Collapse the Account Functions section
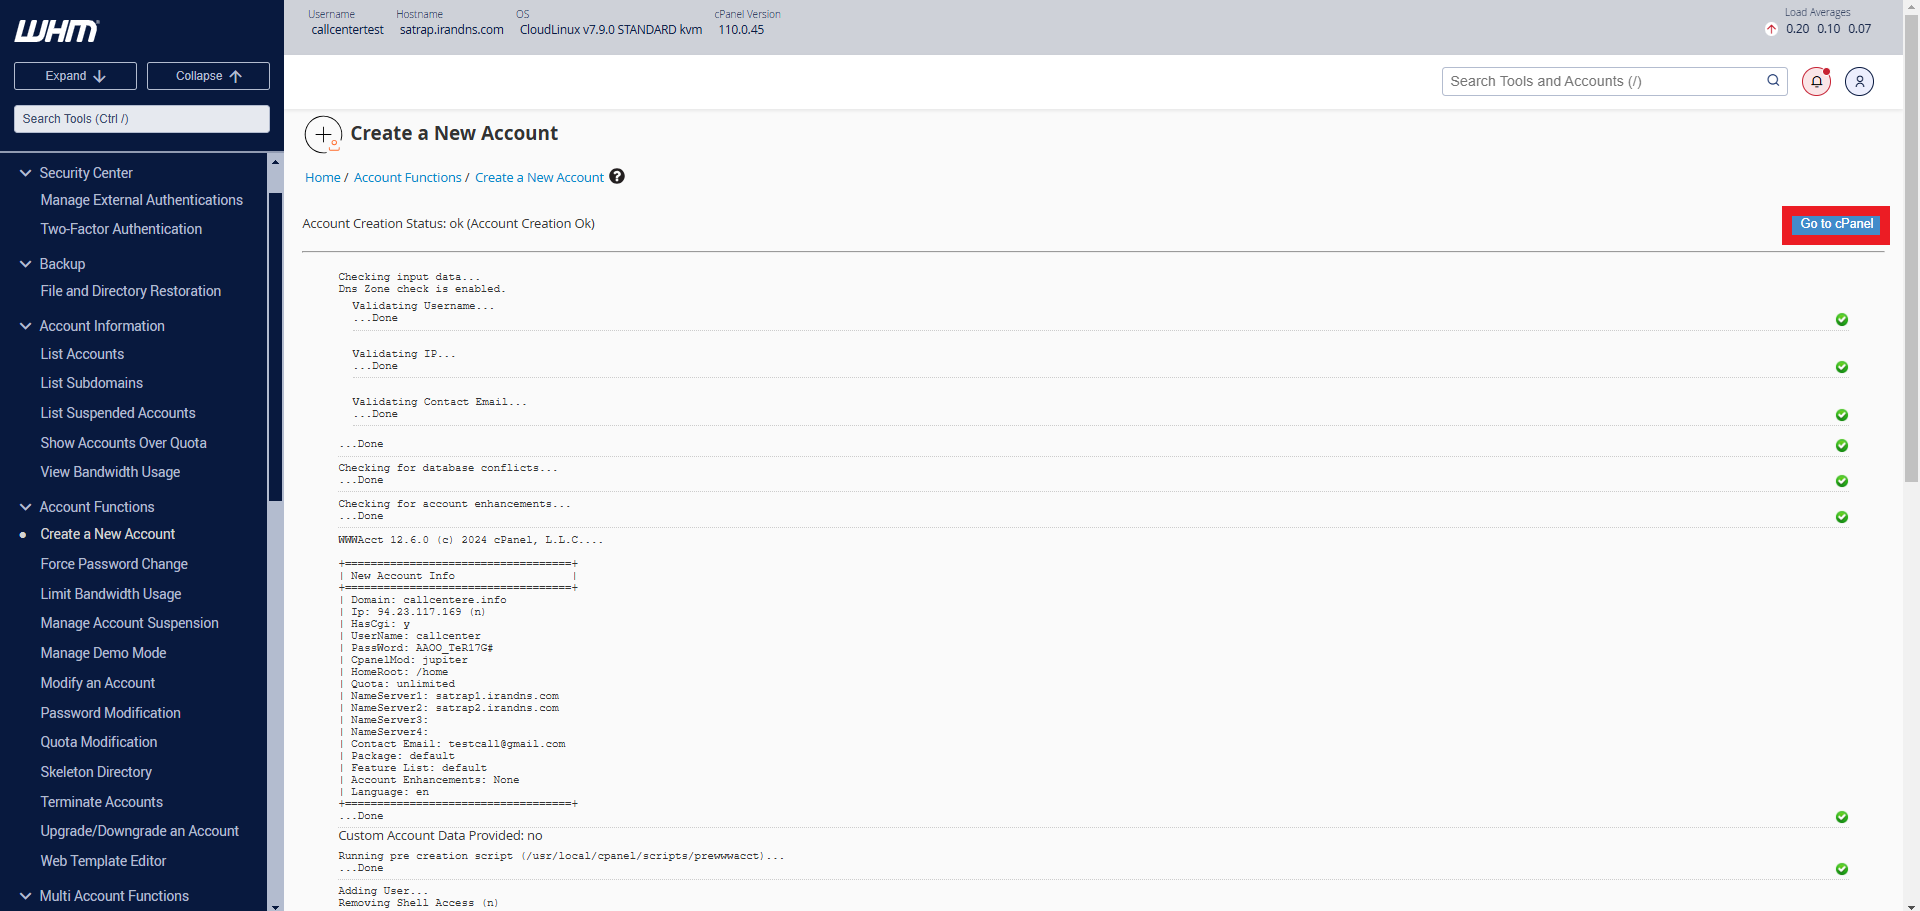The image size is (1920, 911). point(26,507)
